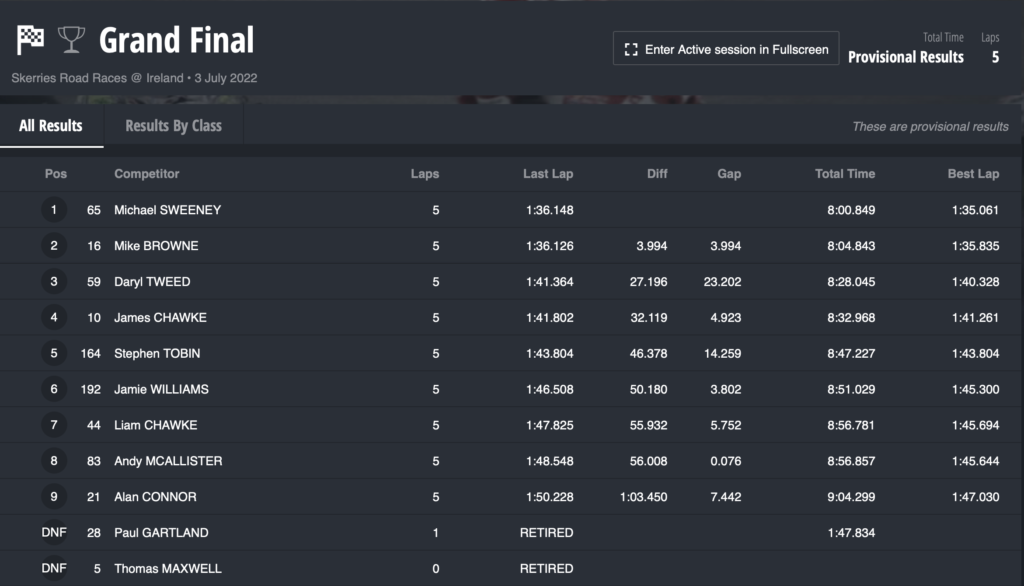Image resolution: width=1024 pixels, height=586 pixels.
Task: Click the DNF badge for Paul Gartland
Action: 54,532
